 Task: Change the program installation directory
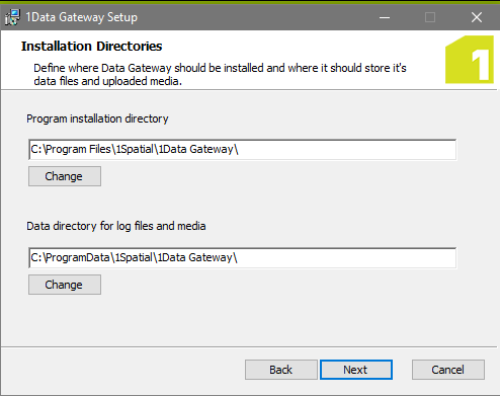[x=64, y=176]
